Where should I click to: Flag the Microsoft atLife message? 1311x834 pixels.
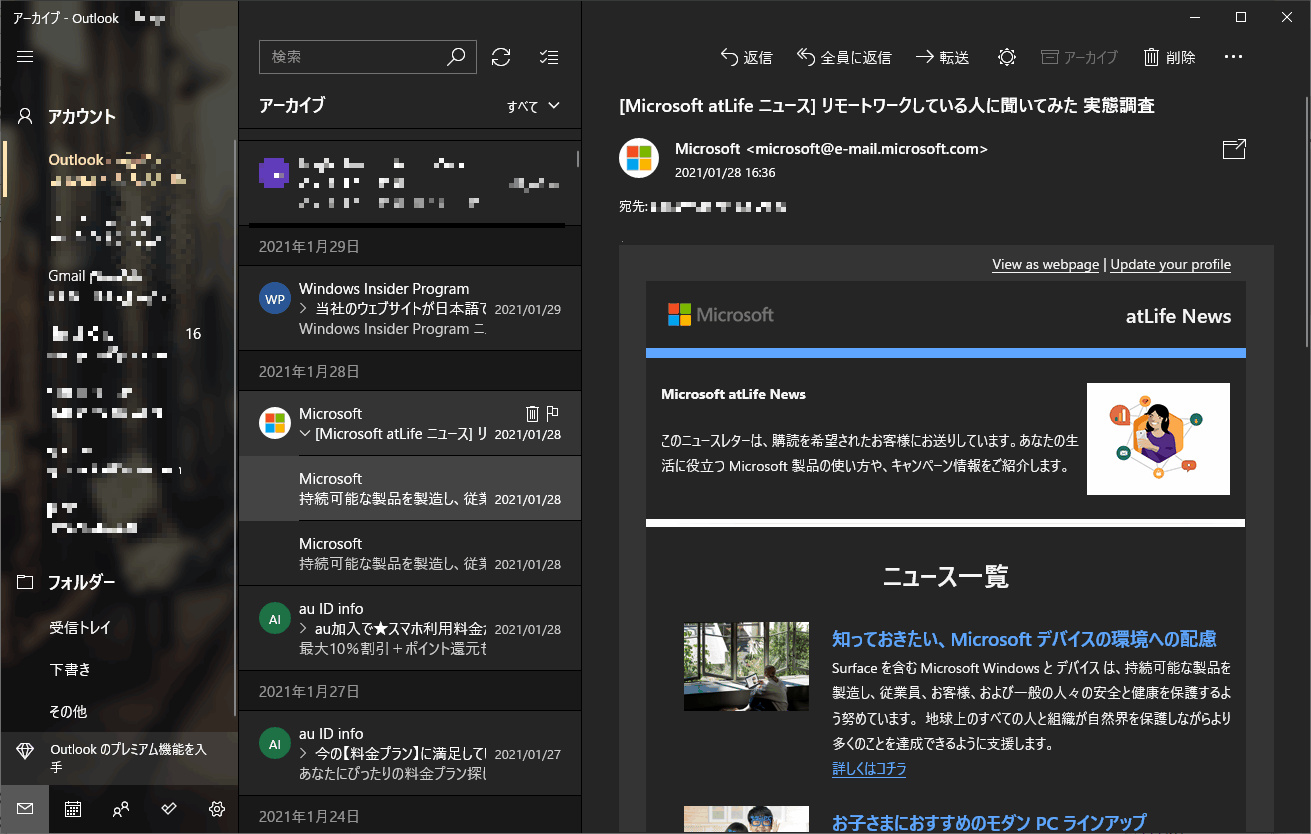(553, 413)
